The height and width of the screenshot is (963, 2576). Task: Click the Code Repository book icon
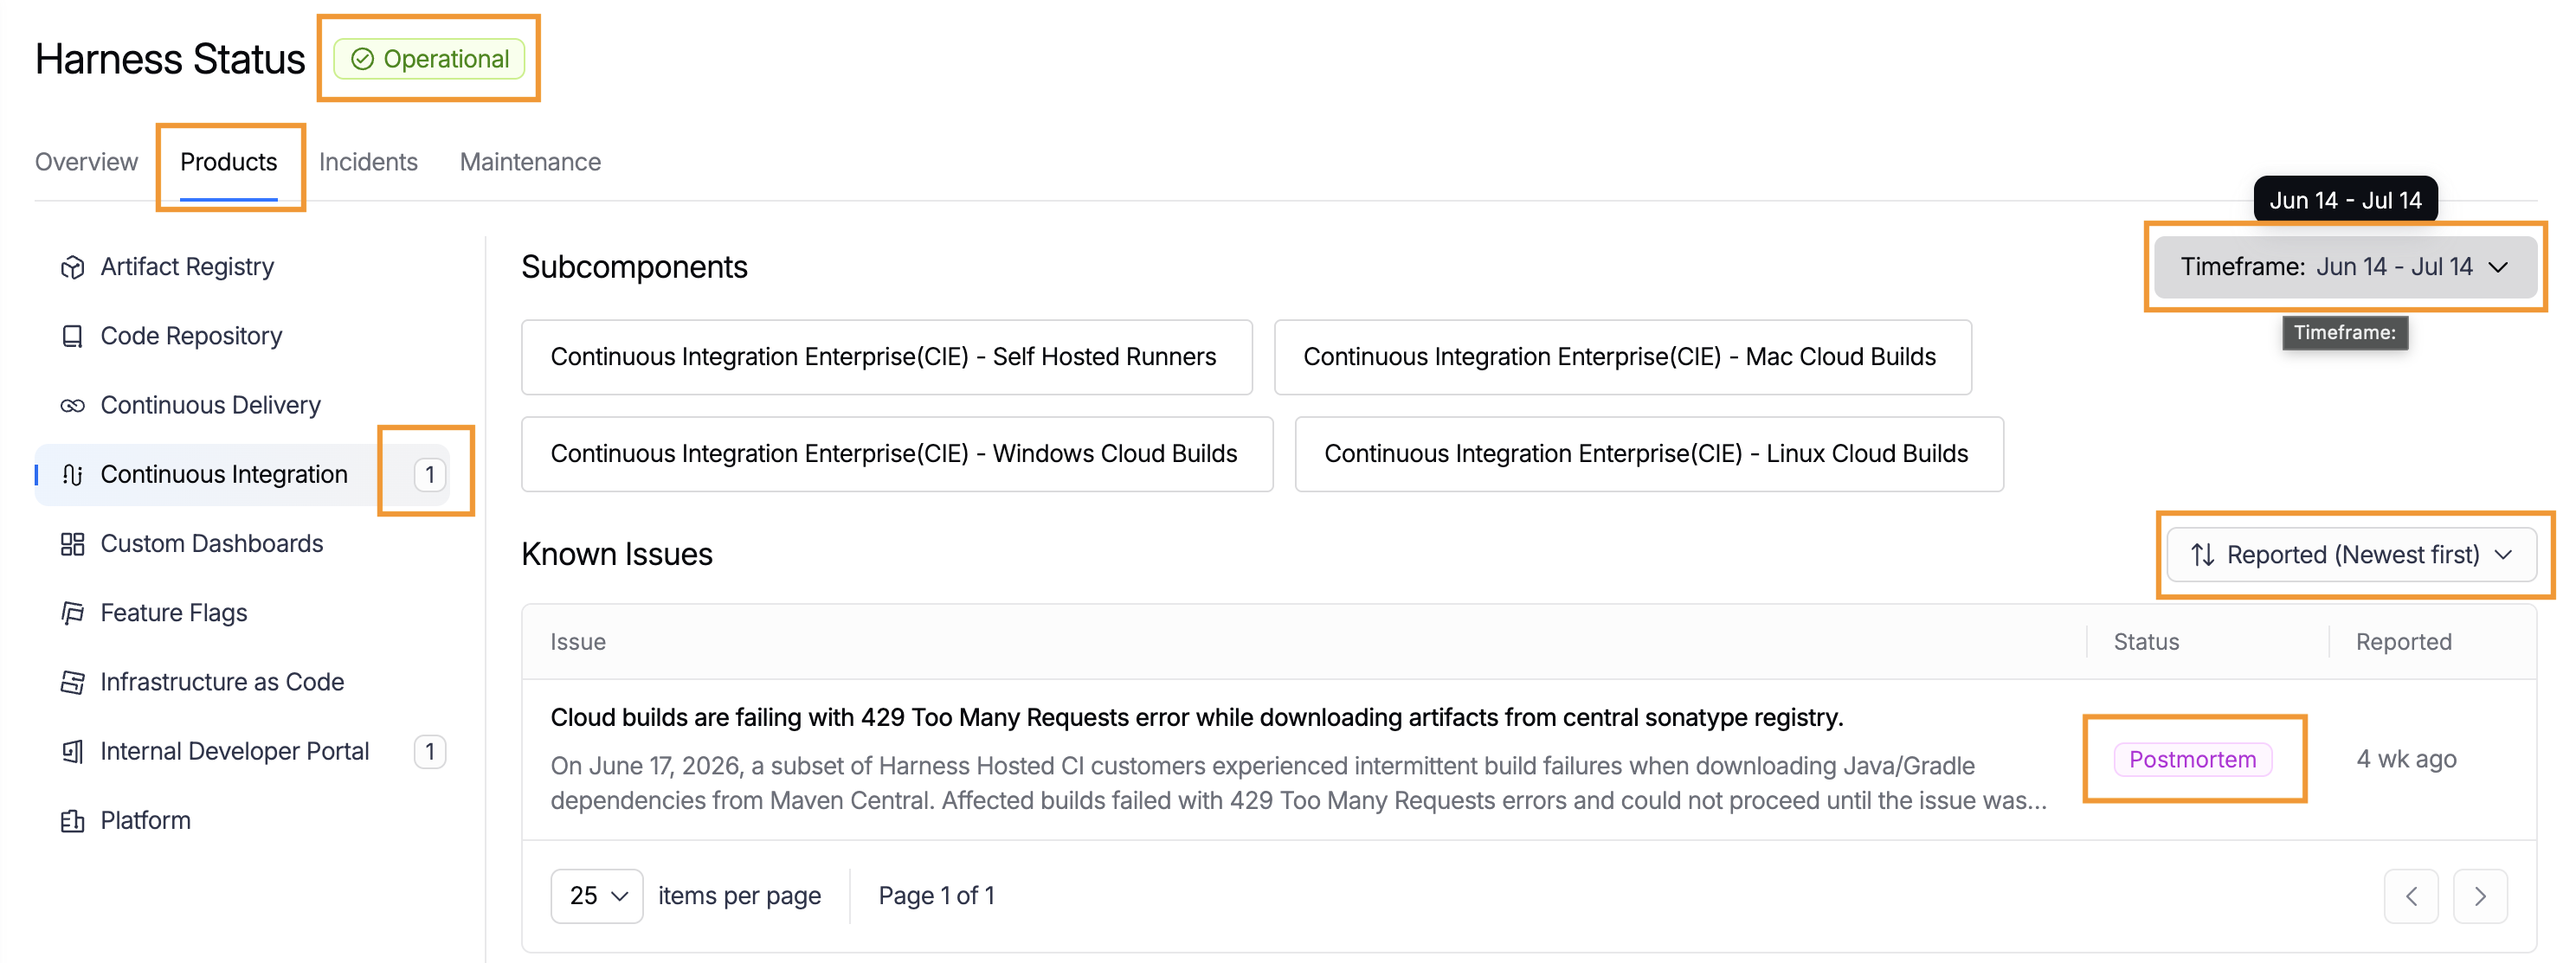click(x=72, y=336)
